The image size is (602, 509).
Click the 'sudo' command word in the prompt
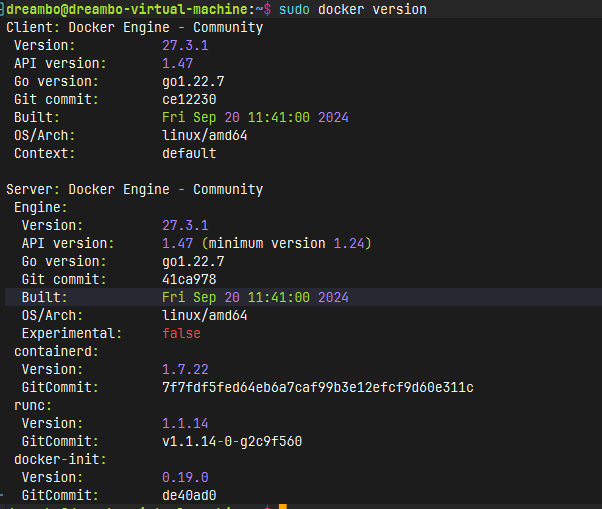(294, 9)
